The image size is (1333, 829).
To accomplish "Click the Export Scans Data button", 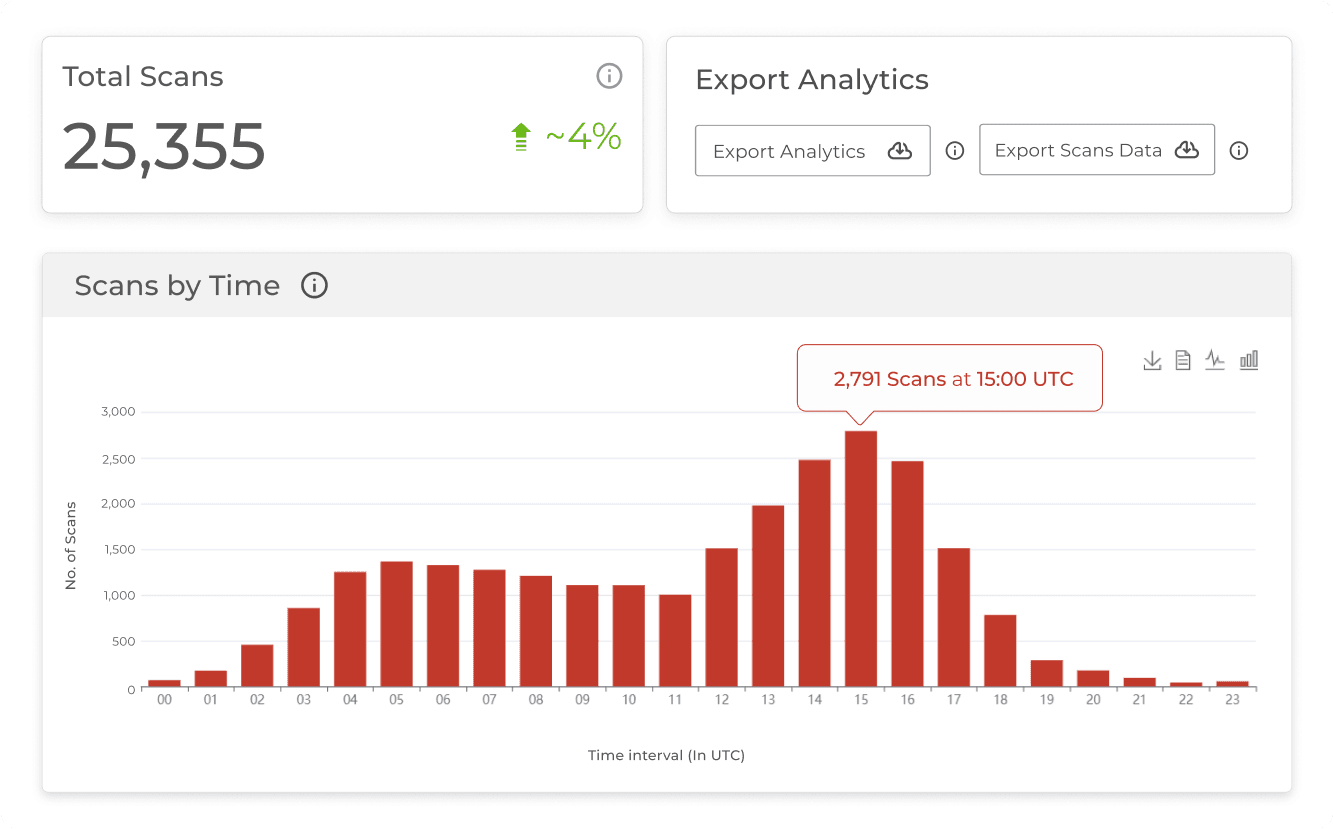I will [x=1096, y=150].
